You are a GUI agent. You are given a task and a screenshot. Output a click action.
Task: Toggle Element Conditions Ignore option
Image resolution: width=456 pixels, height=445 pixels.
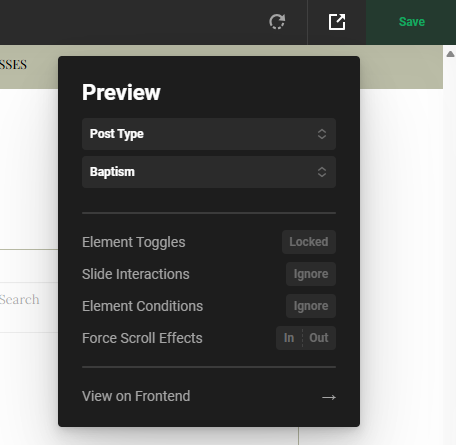pos(311,306)
